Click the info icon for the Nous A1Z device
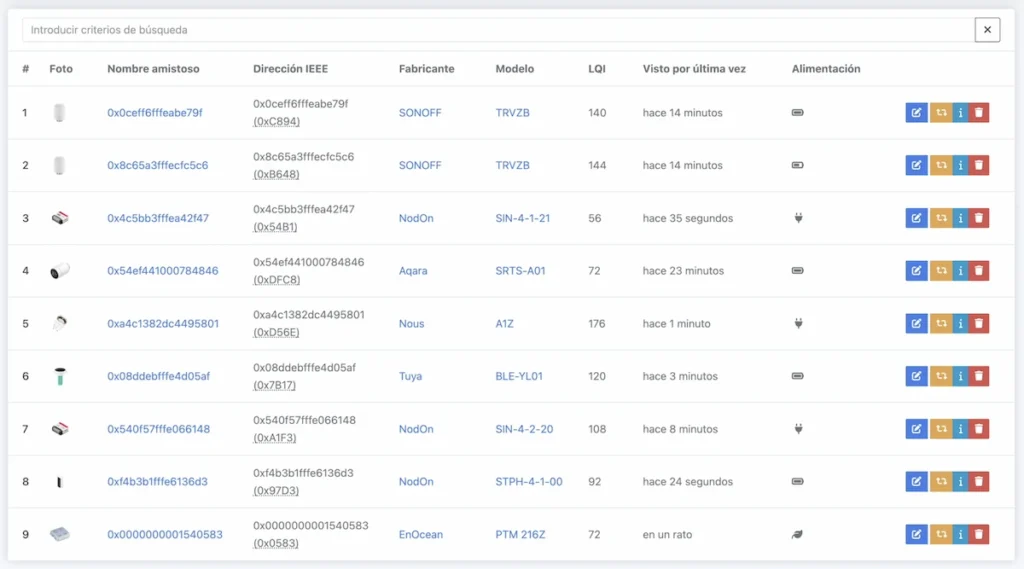The image size is (1024, 569). point(960,324)
